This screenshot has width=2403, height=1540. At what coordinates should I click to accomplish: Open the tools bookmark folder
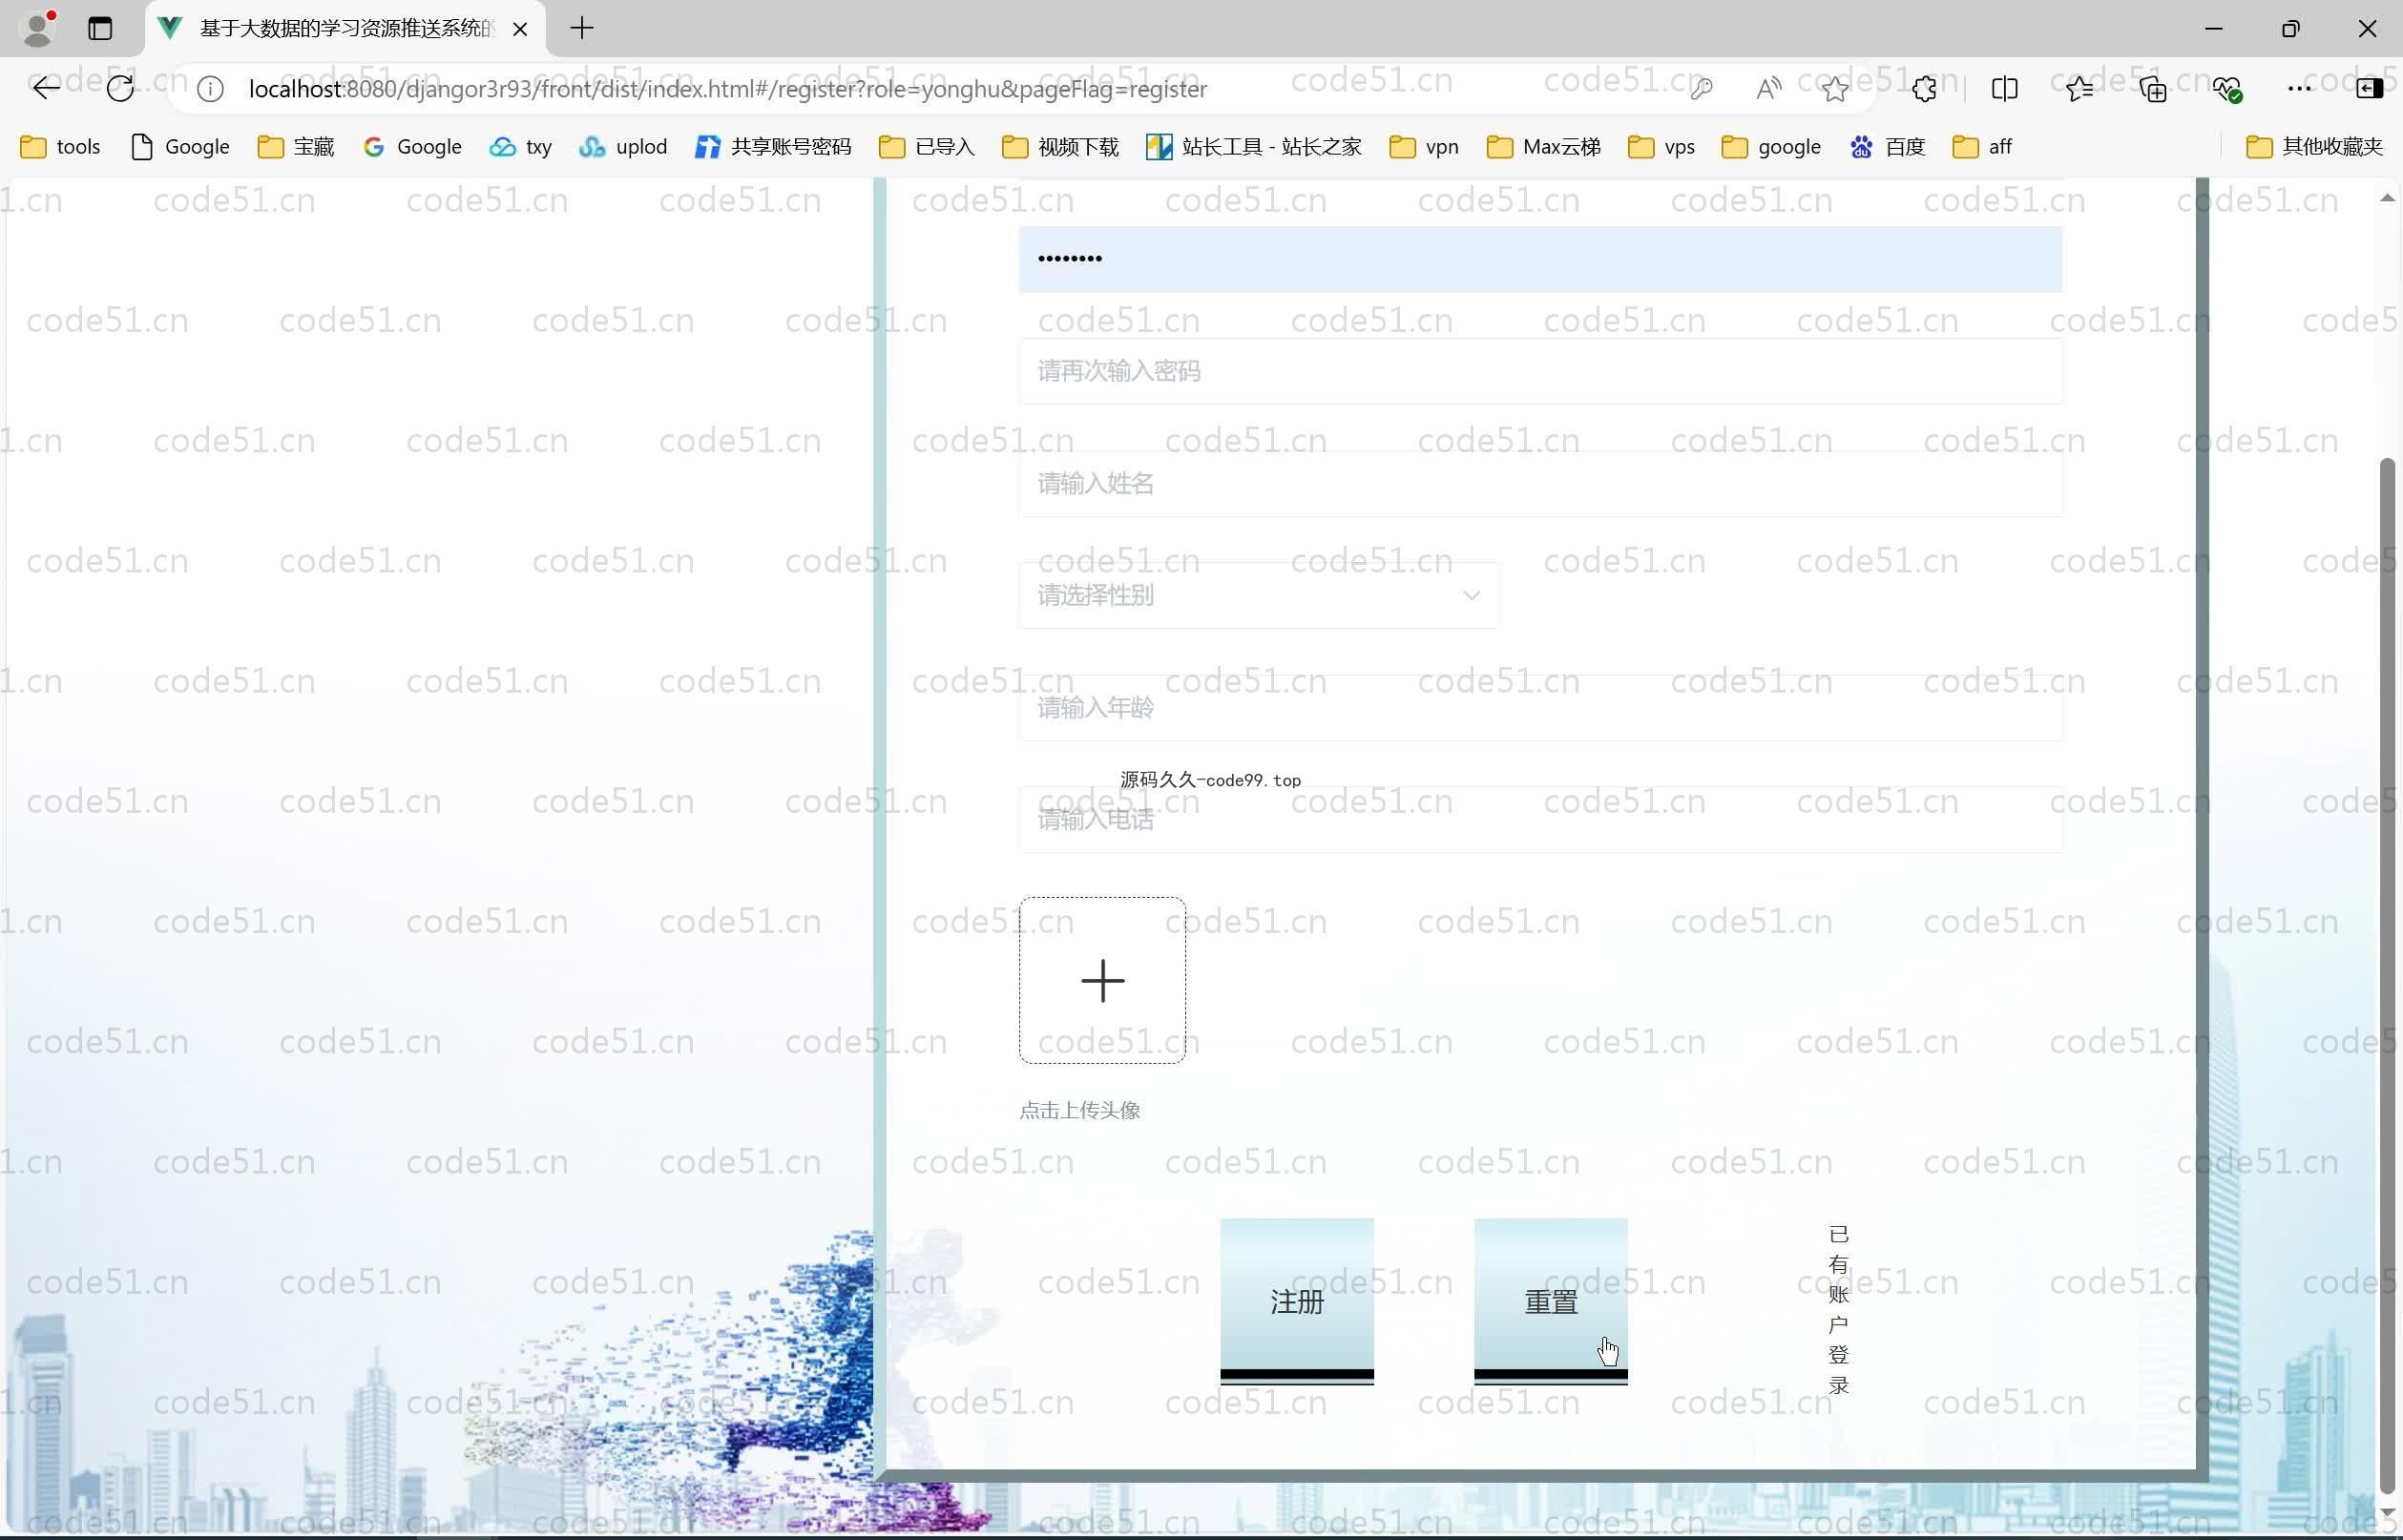(61, 147)
